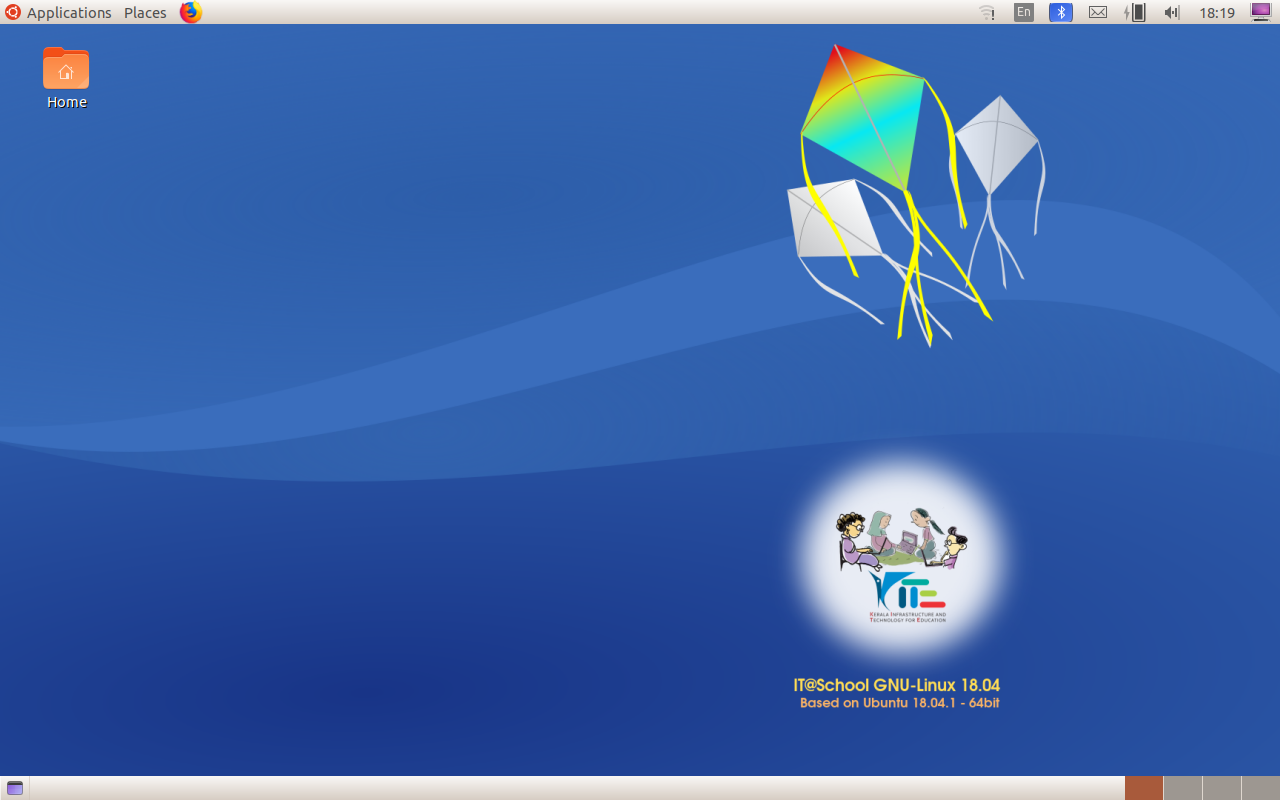The width and height of the screenshot is (1280, 800).
Task: Switch to the third workspace
Action: pos(1220,787)
